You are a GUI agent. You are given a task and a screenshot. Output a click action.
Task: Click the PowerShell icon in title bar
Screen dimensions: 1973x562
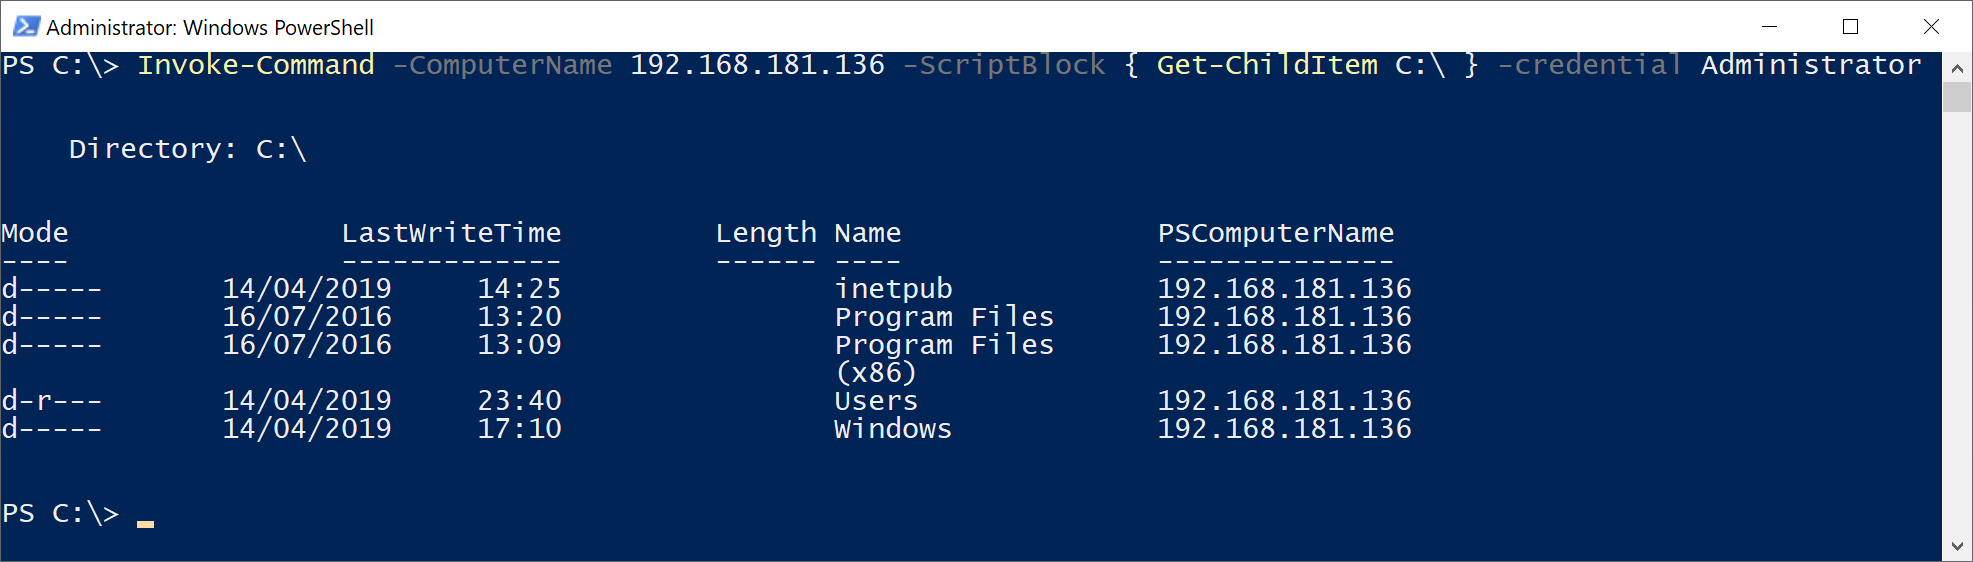tap(26, 27)
